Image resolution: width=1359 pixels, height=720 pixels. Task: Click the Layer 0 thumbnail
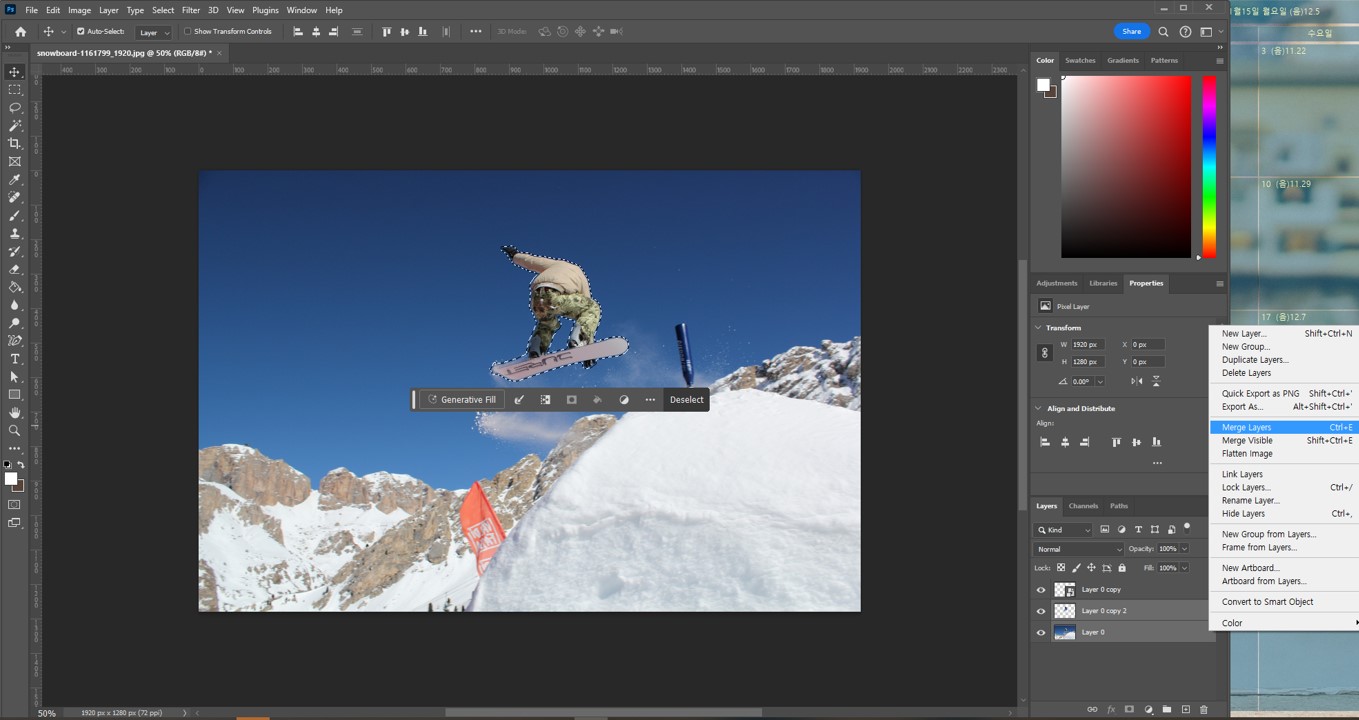pos(1065,632)
